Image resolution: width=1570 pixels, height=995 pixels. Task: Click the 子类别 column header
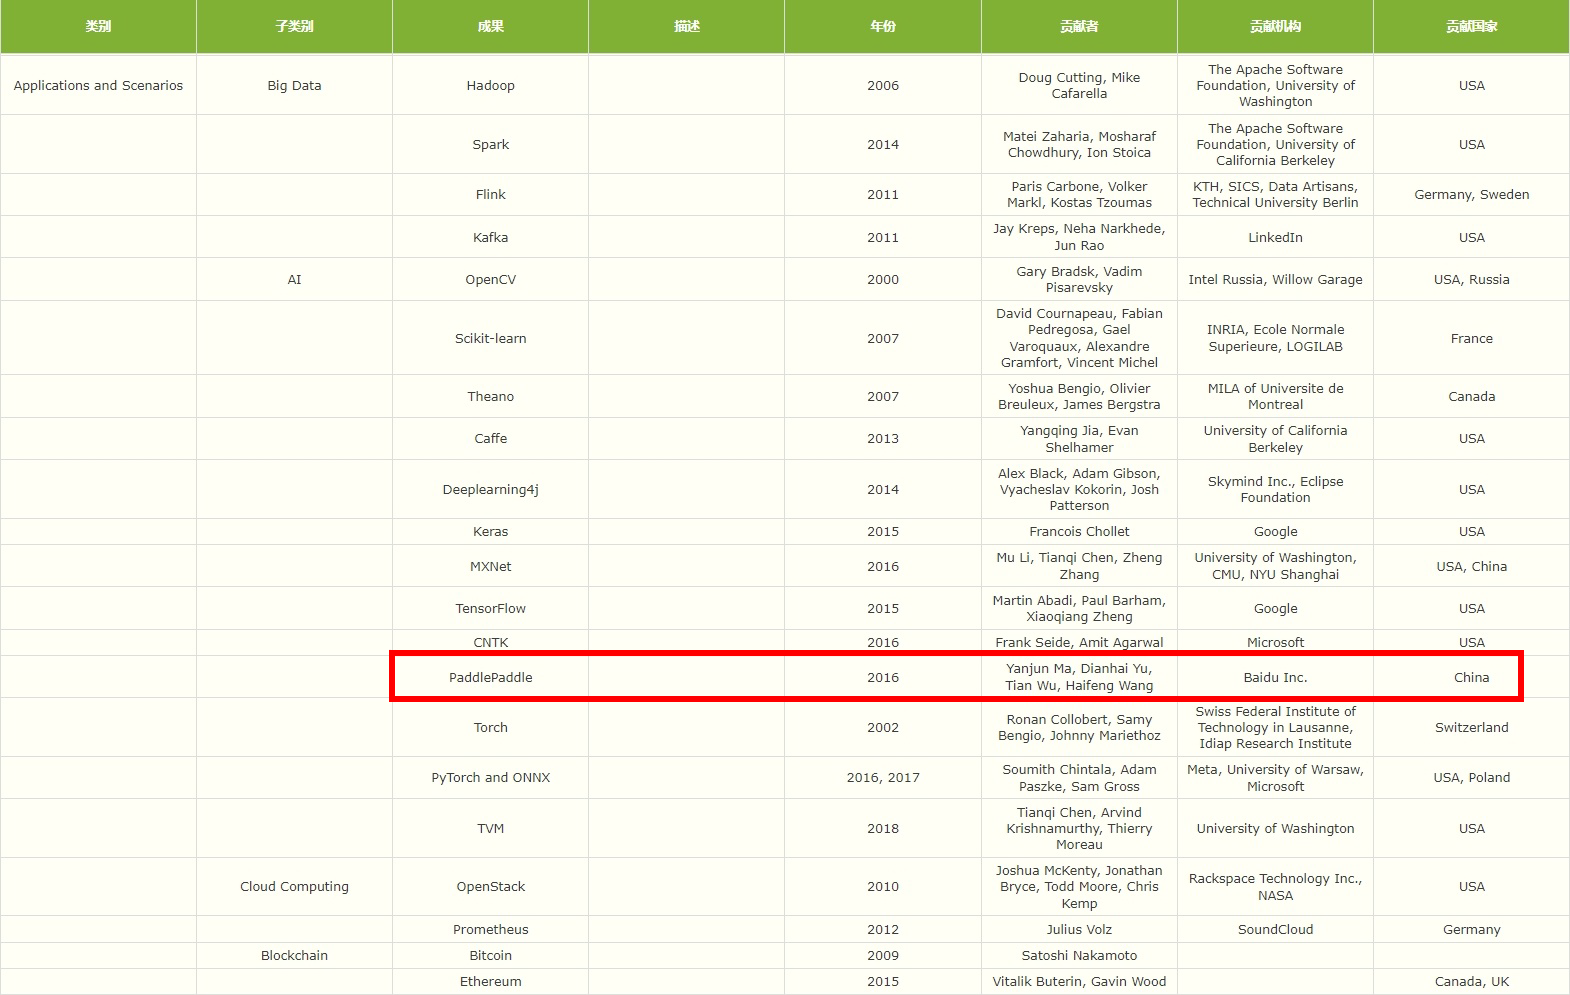pyautogui.click(x=294, y=26)
